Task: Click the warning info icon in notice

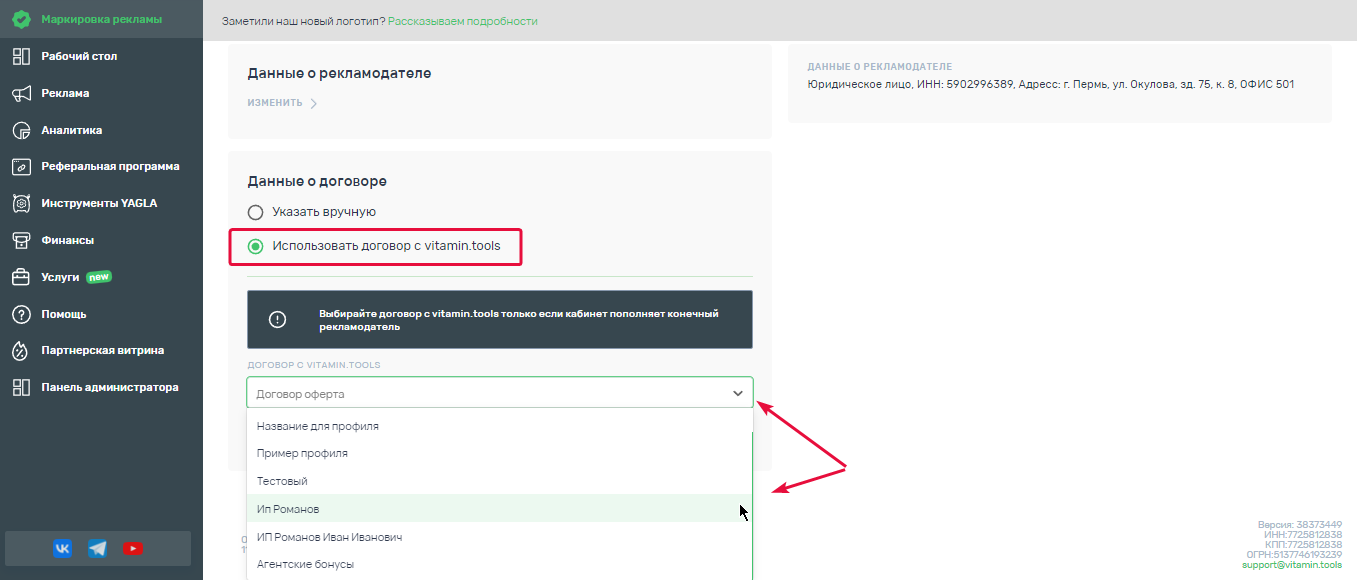Action: coord(278,319)
